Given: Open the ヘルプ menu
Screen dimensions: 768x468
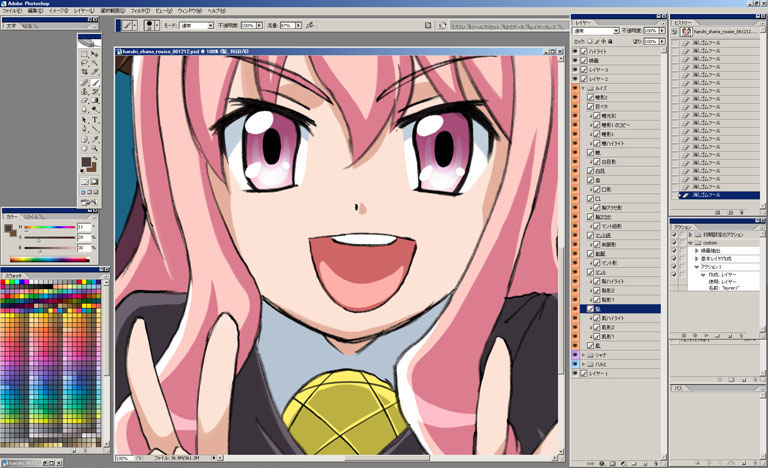Looking at the screenshot, I should [x=216, y=10].
